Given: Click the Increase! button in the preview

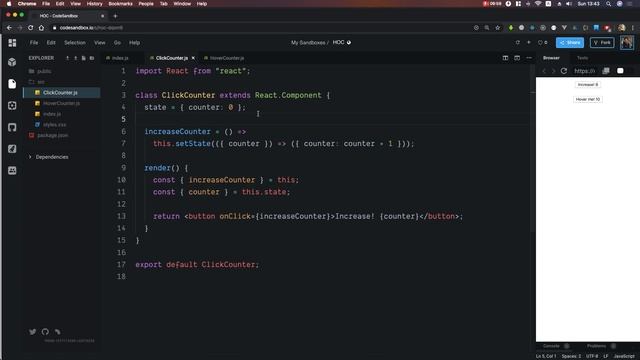Looking at the screenshot, I should [588, 84].
